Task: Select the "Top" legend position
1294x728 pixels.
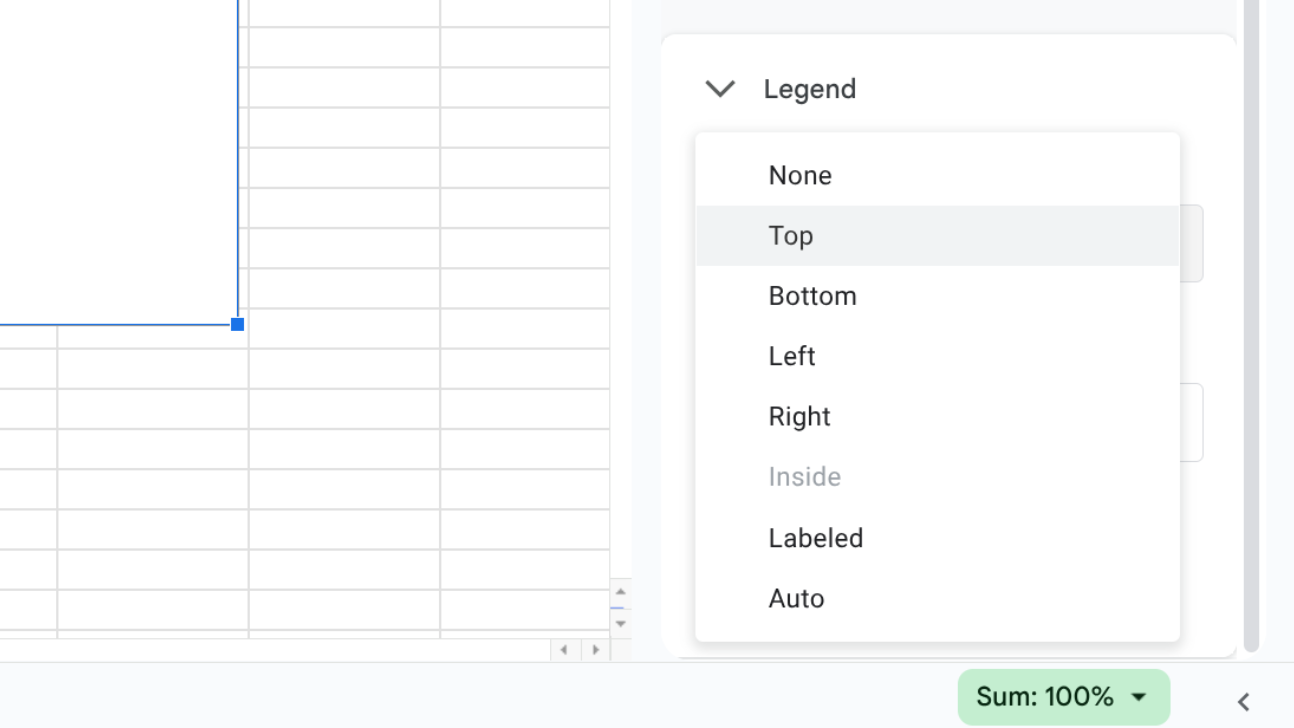Action: 791,235
